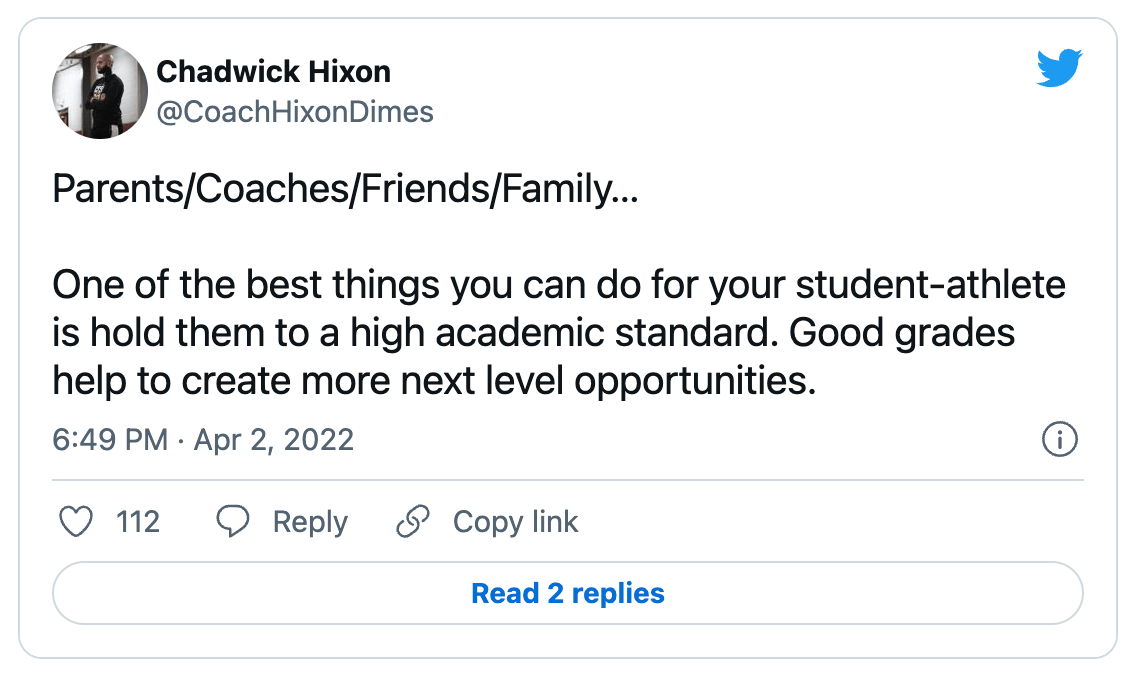The image size is (1136, 674).
Task: Open the @CoachHixonDimes handle
Action: point(296,112)
